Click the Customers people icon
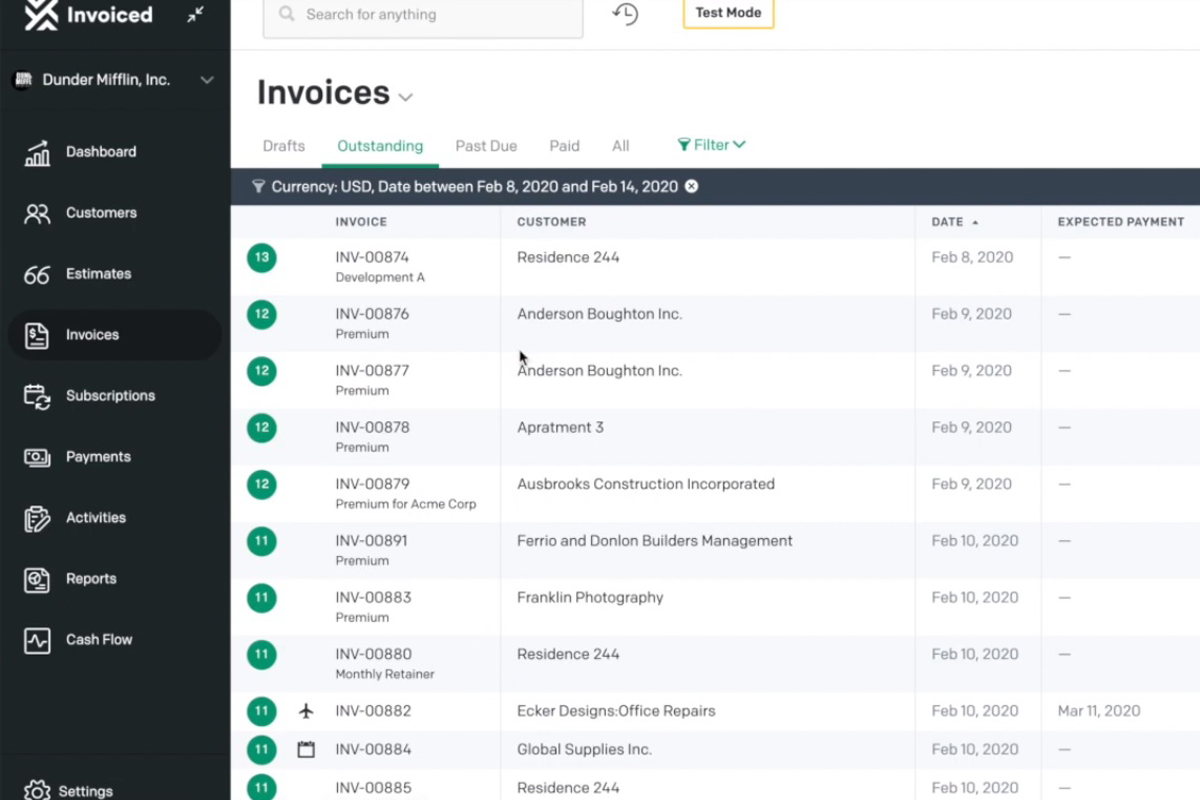Image resolution: width=1200 pixels, height=800 pixels. pyautogui.click(x=37, y=213)
